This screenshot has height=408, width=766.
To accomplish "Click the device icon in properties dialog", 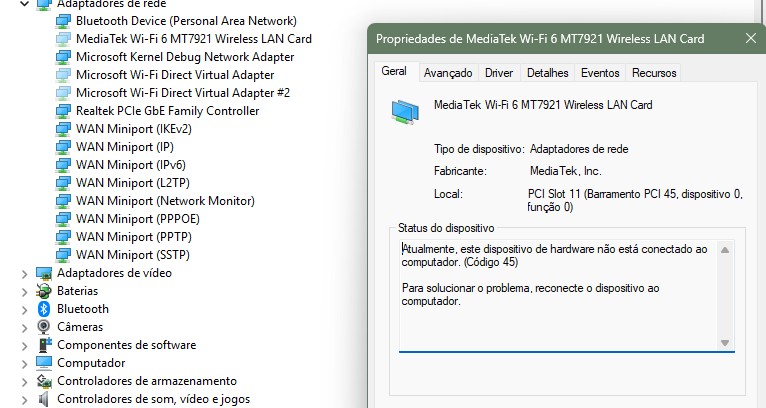I will pyautogui.click(x=405, y=112).
